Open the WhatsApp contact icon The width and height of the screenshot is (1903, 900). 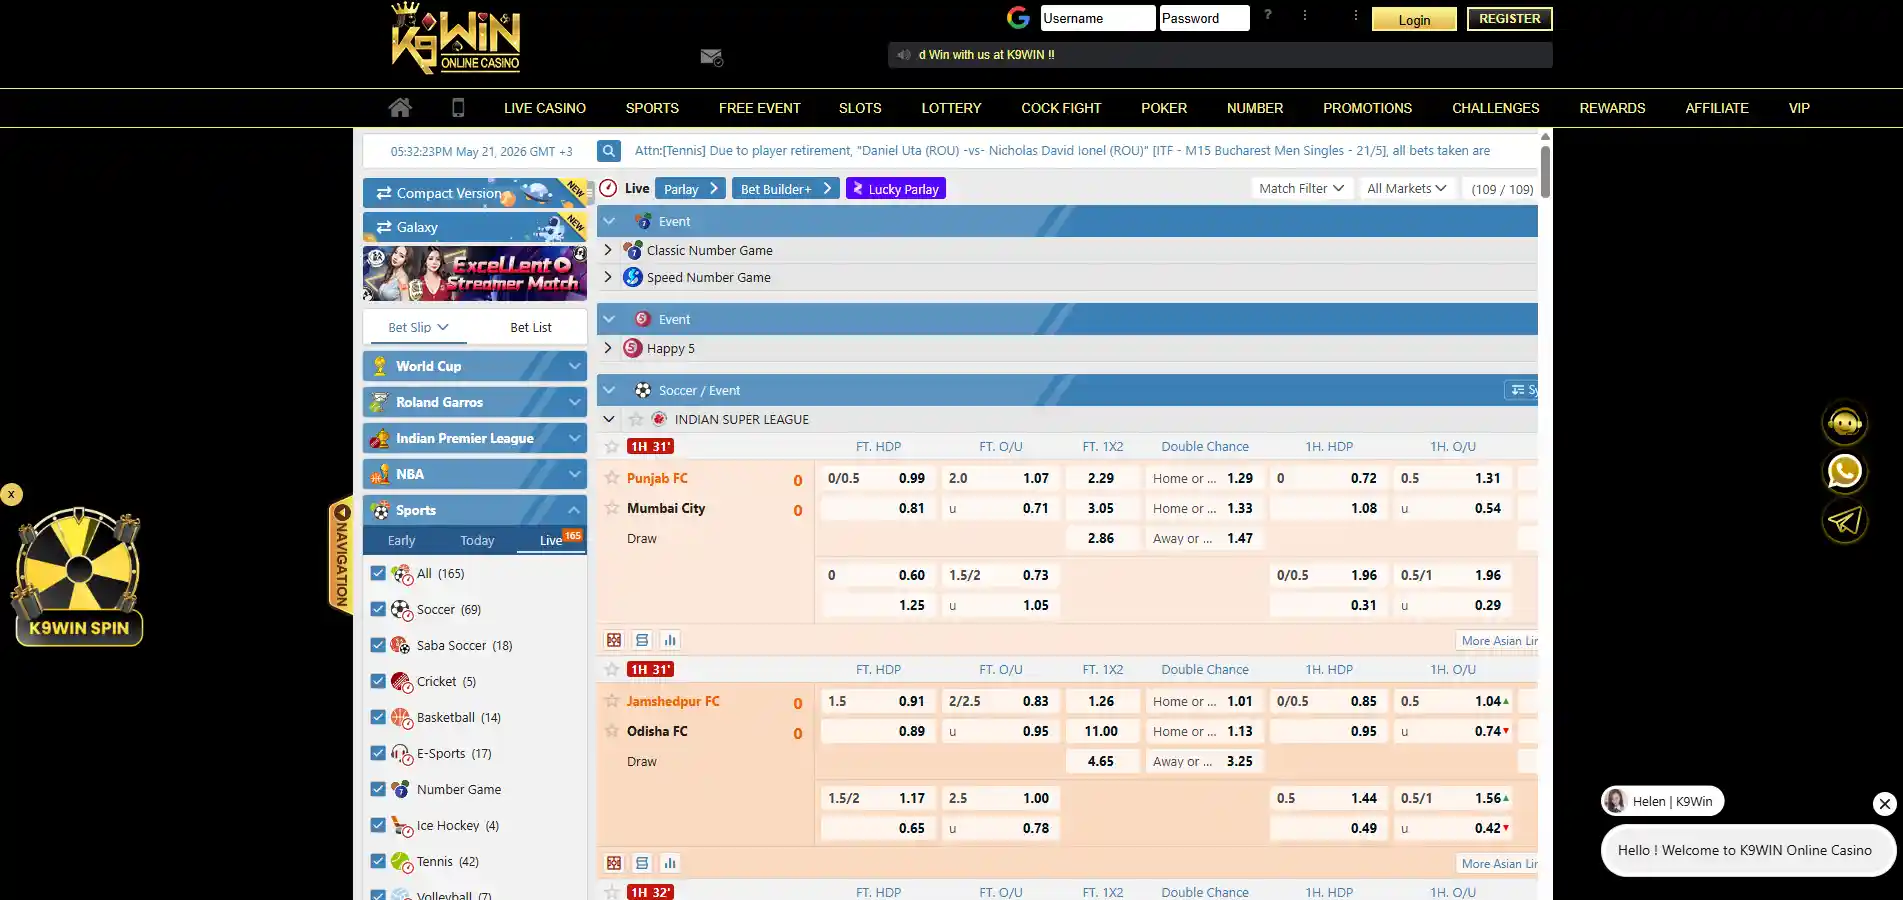pos(1844,471)
